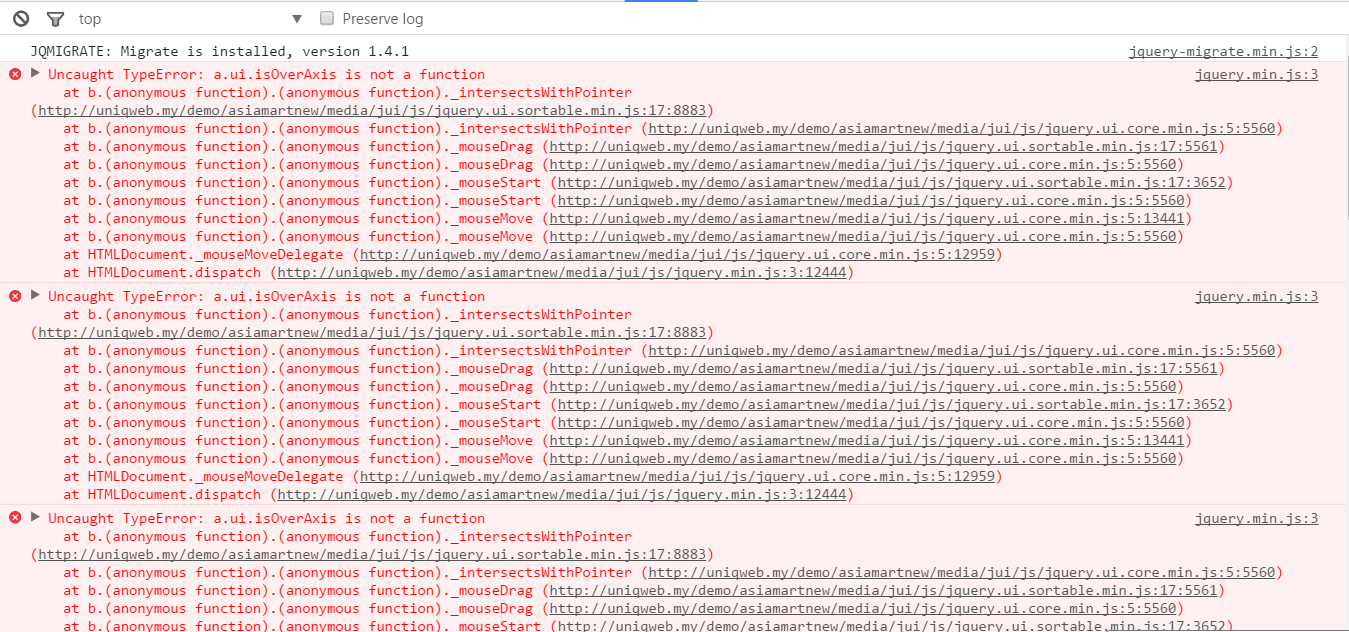Follow first error's _mouseMoveDelegate core.min.js:5:12959 link
This screenshot has width=1349, height=632.
click(x=677, y=254)
